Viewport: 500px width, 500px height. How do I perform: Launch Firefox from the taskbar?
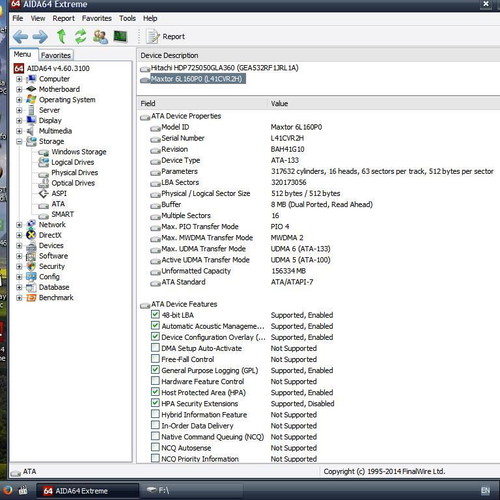(7, 490)
